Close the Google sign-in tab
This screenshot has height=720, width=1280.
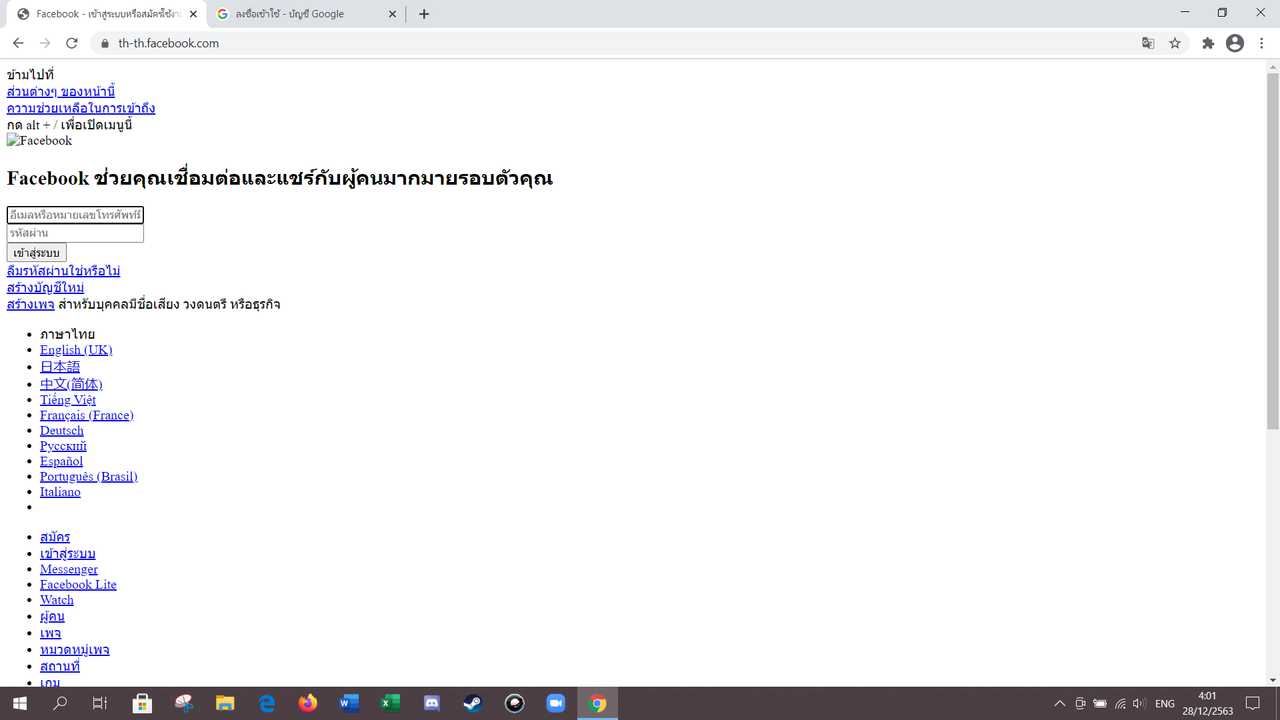point(393,14)
